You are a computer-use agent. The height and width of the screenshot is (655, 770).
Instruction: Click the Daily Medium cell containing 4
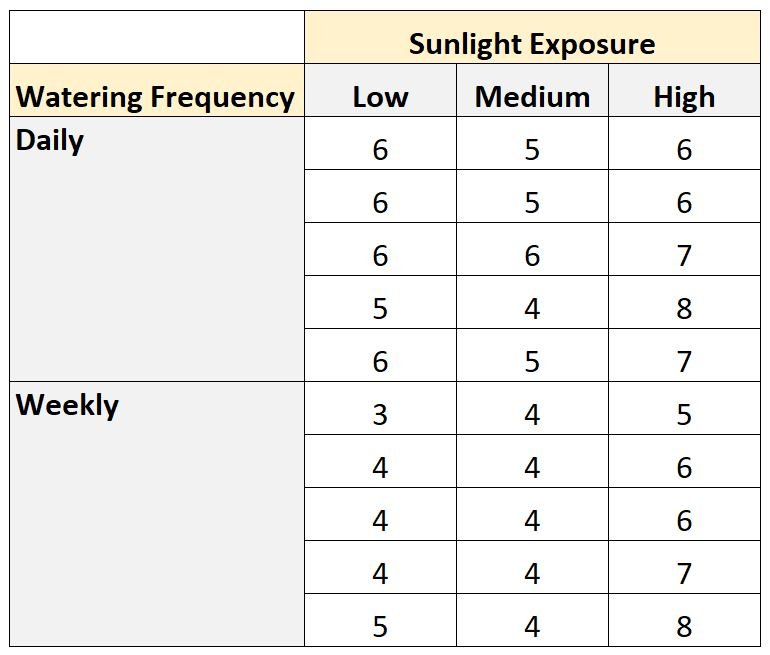coord(532,302)
